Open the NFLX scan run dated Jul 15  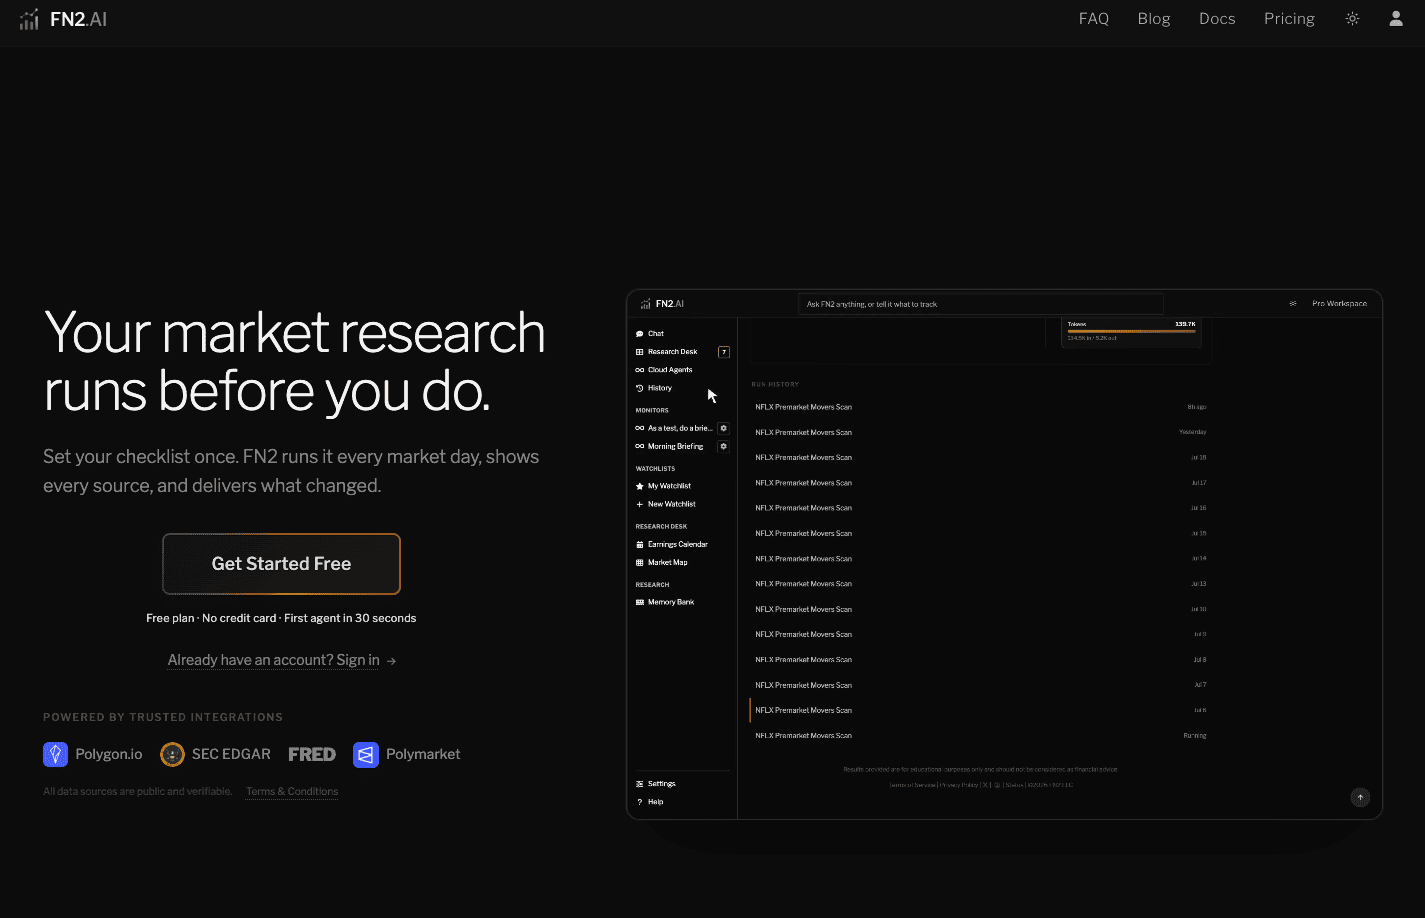click(x=980, y=533)
